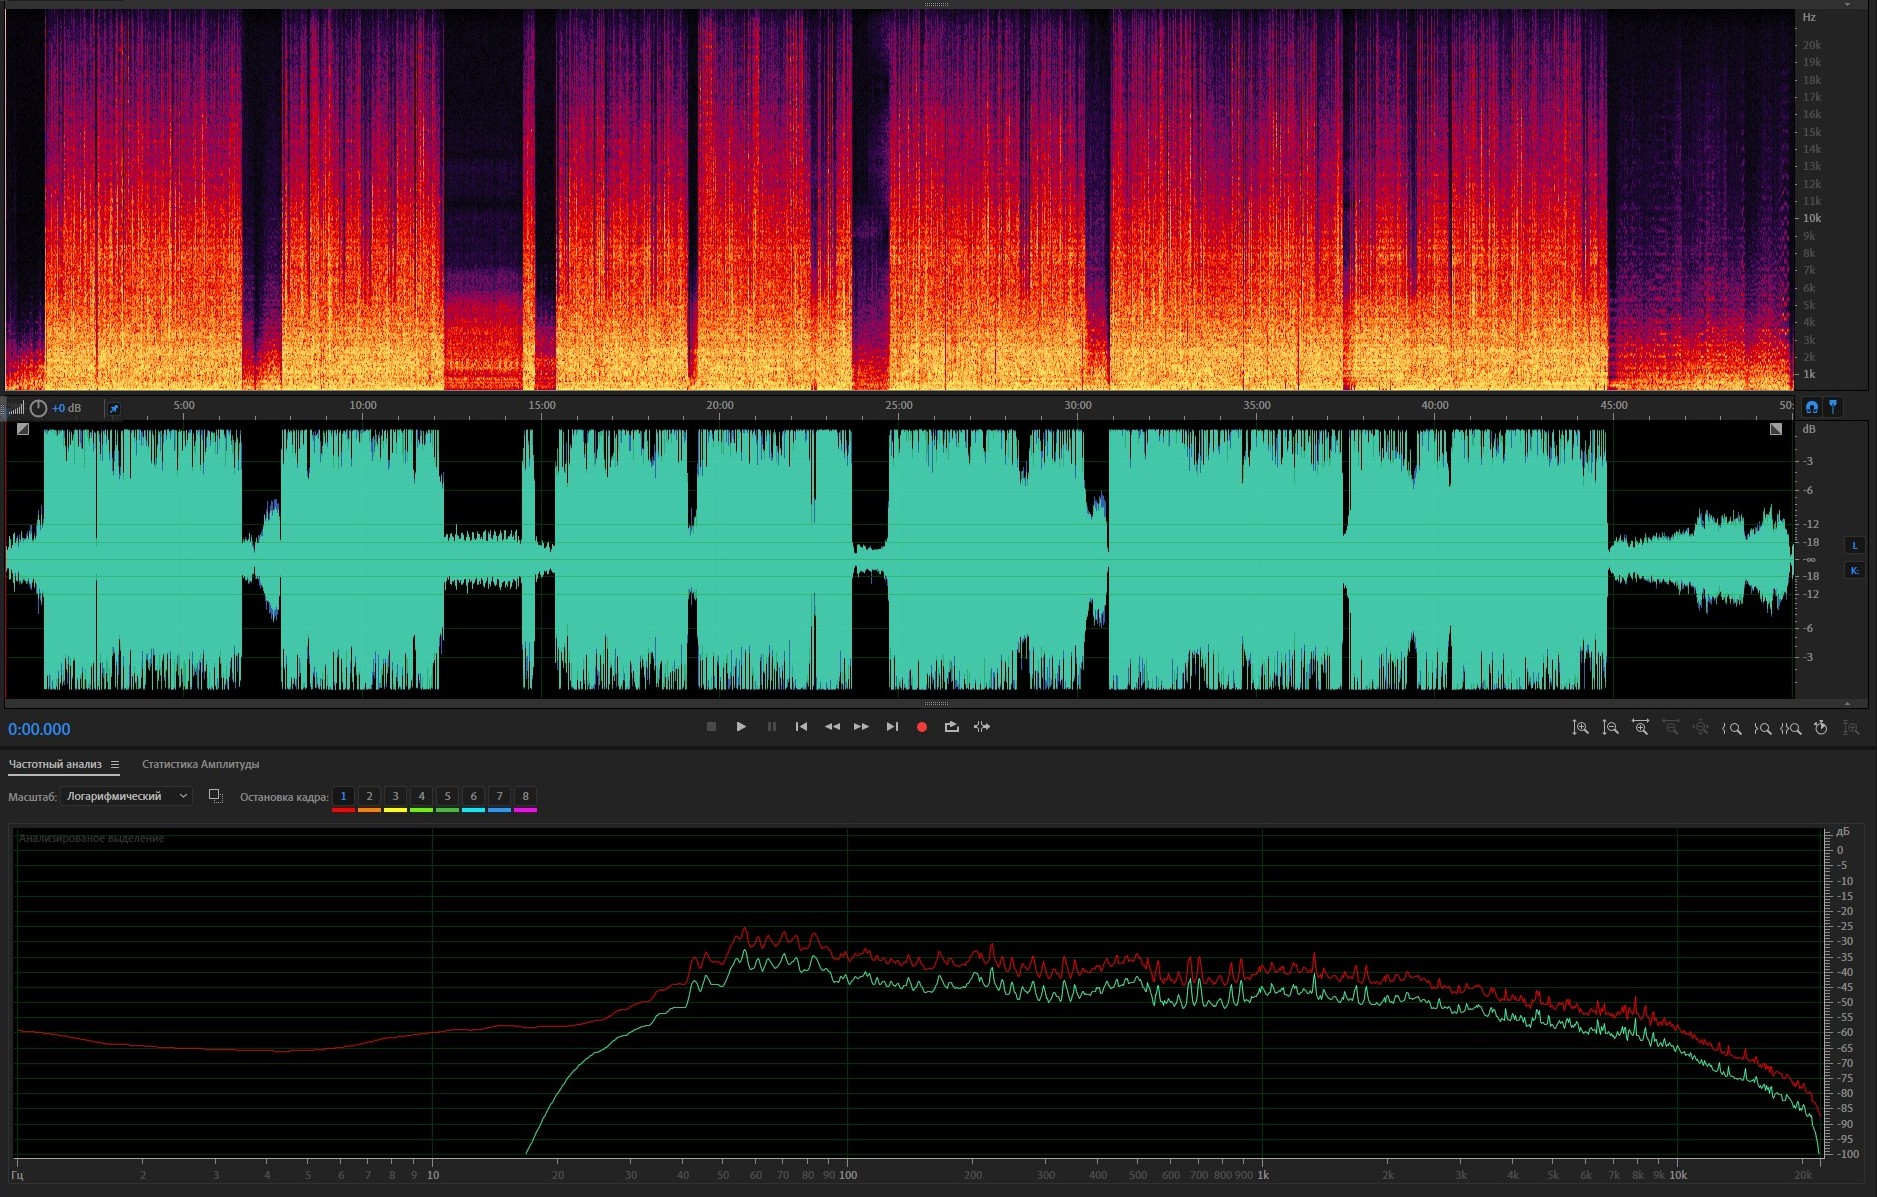Click the 0:00.000 timecode display
The width and height of the screenshot is (1877, 1197).
pos(40,730)
